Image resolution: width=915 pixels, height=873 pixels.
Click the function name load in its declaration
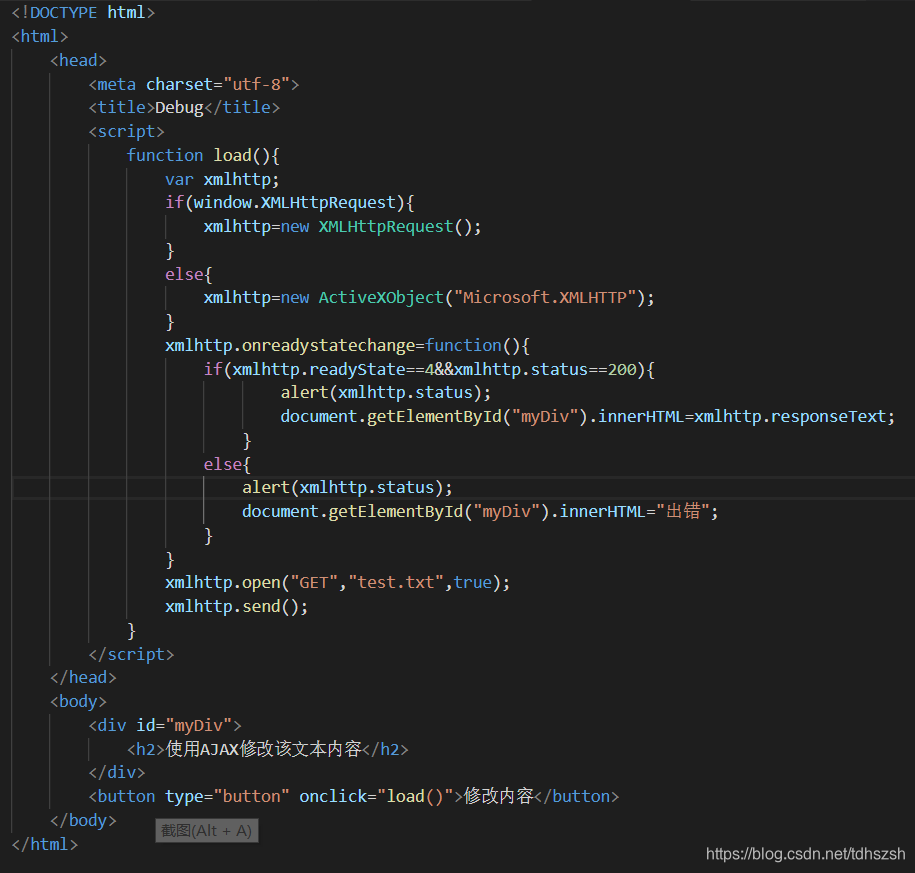click(x=232, y=155)
